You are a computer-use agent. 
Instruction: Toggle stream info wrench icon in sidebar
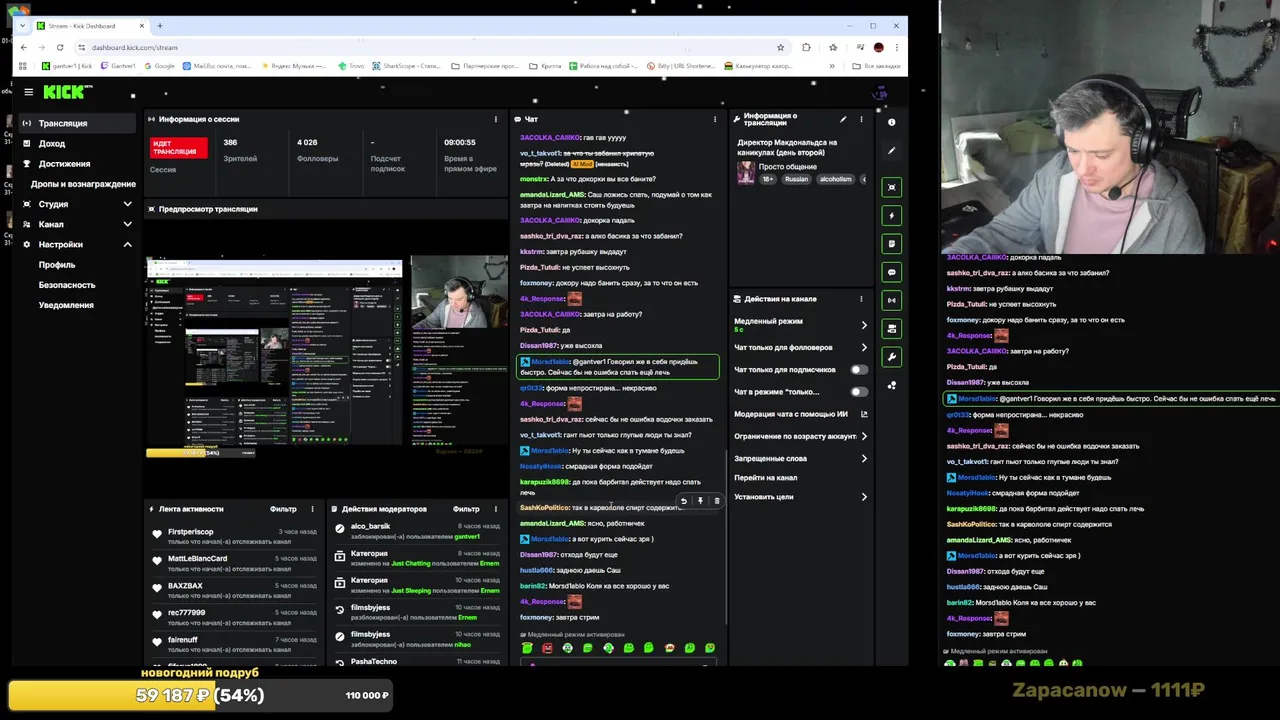click(x=892, y=356)
